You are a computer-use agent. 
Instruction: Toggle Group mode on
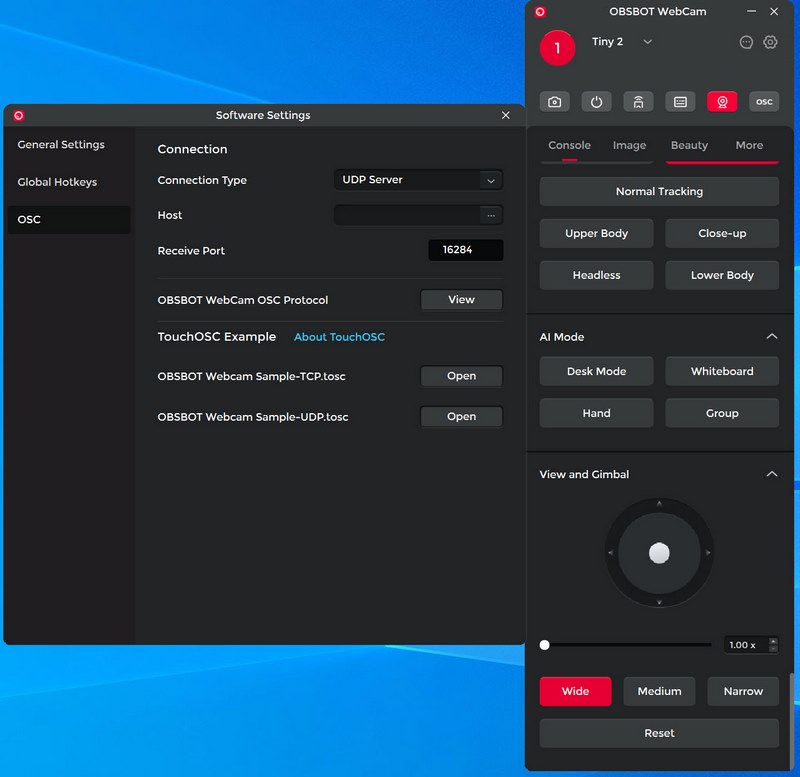[x=722, y=413]
